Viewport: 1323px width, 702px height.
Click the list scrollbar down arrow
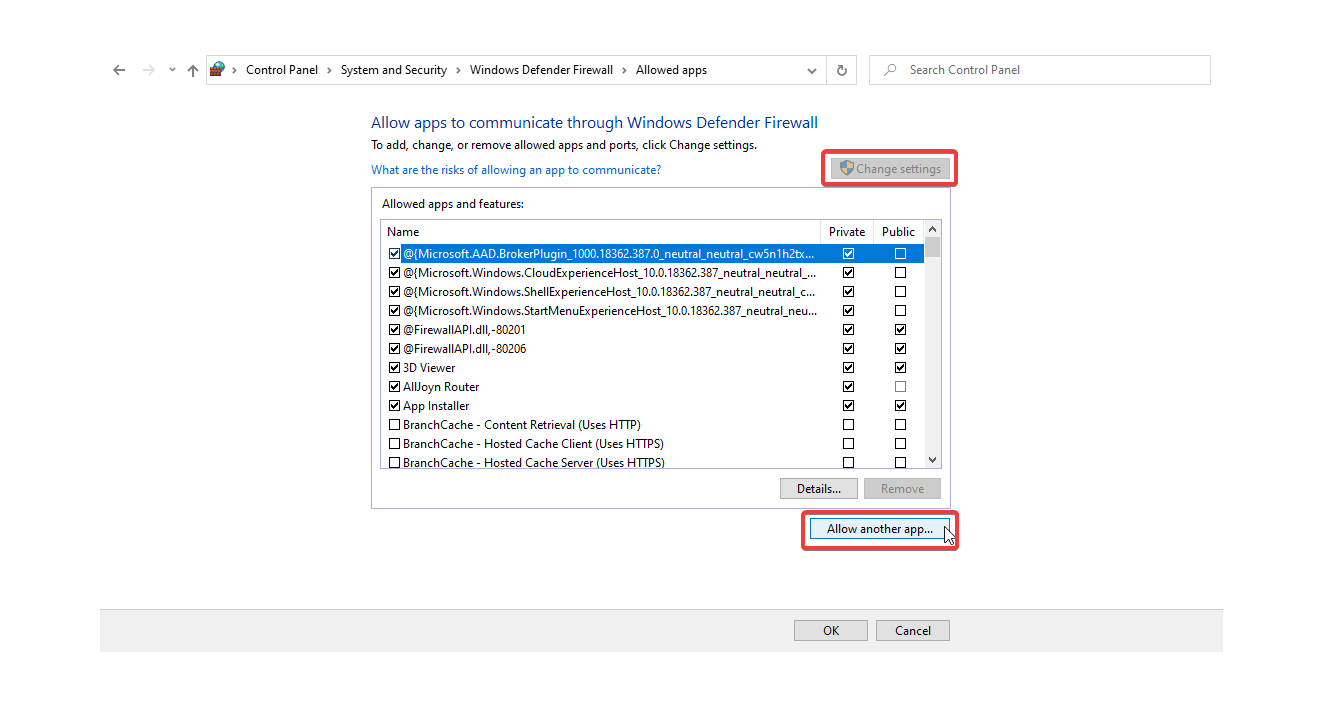click(x=932, y=460)
